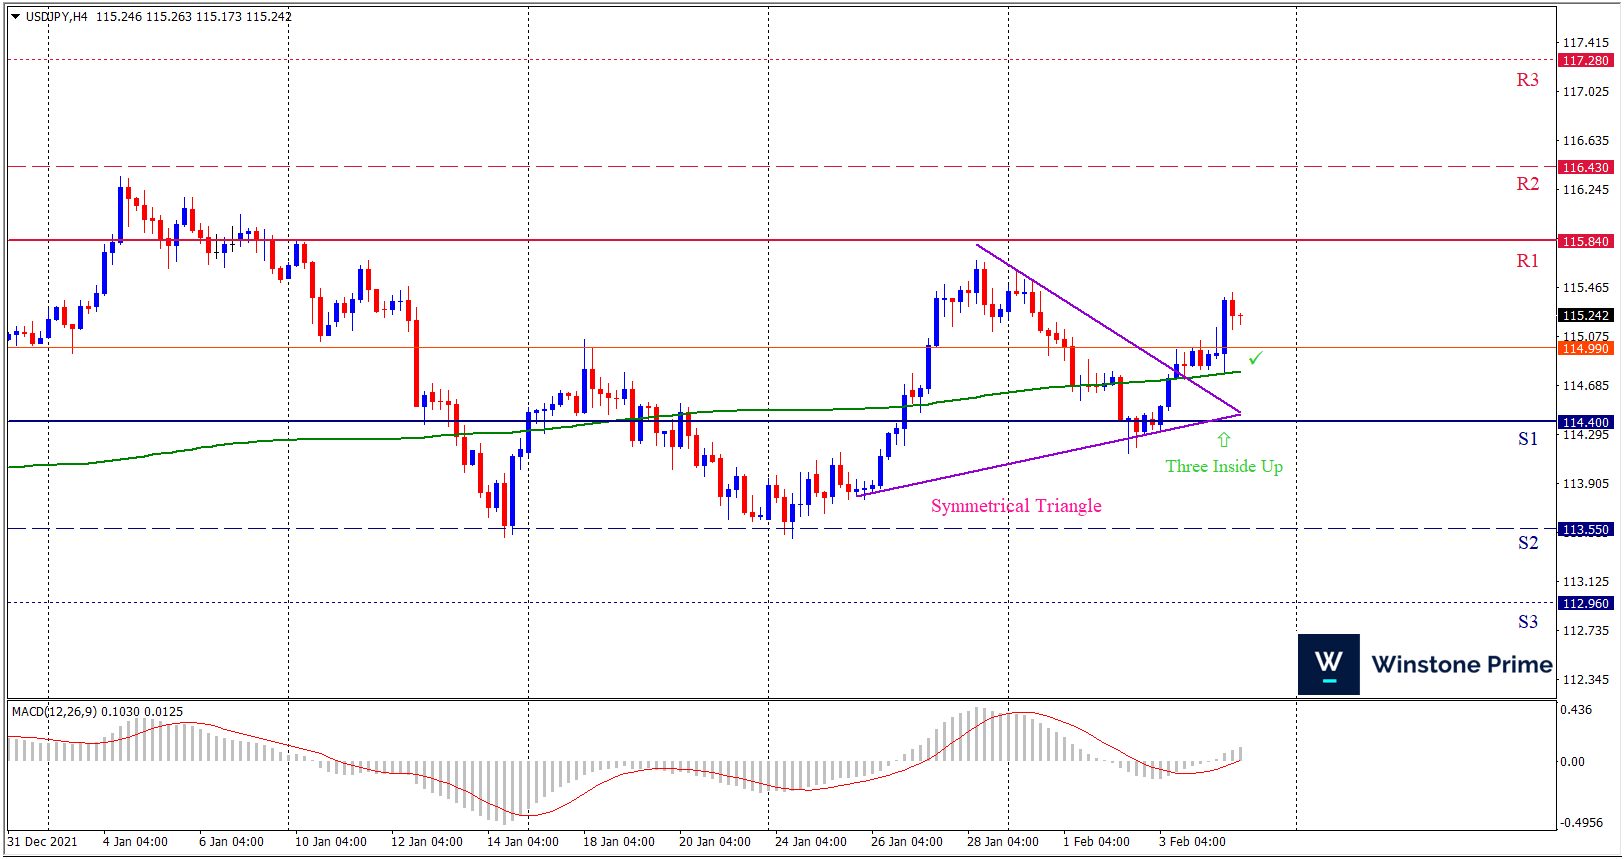Click the Three Inside Up label
Screen dimensions: 1624x859
1223,466
